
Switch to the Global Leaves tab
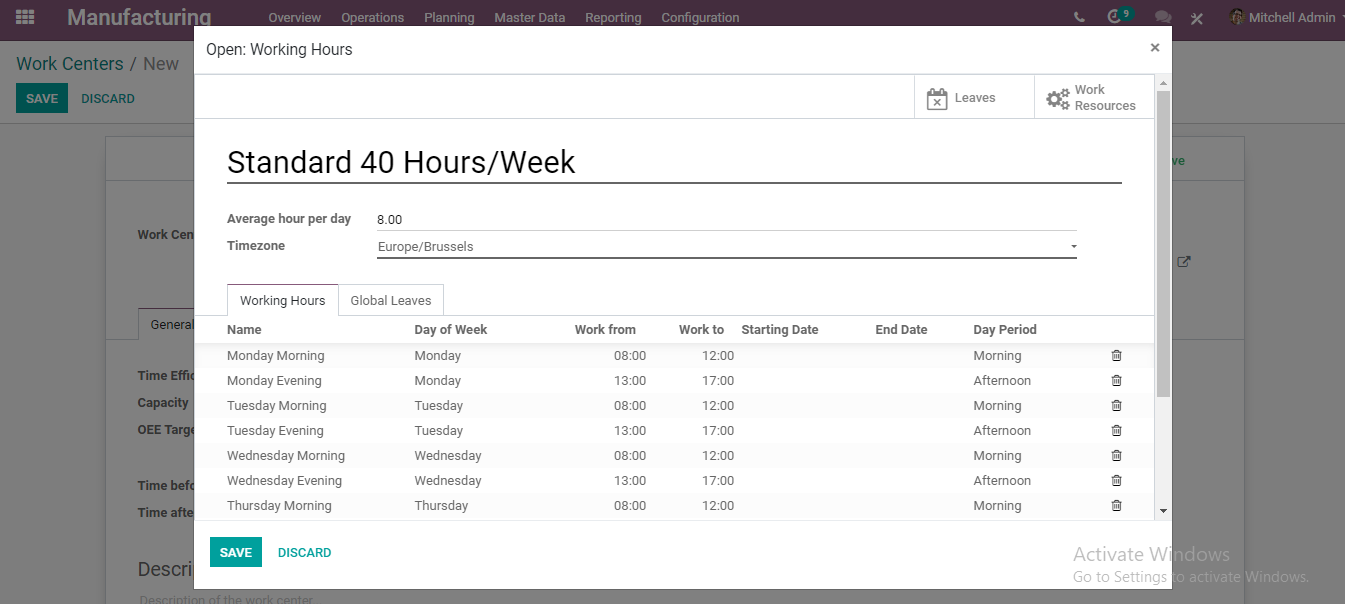pyautogui.click(x=391, y=301)
